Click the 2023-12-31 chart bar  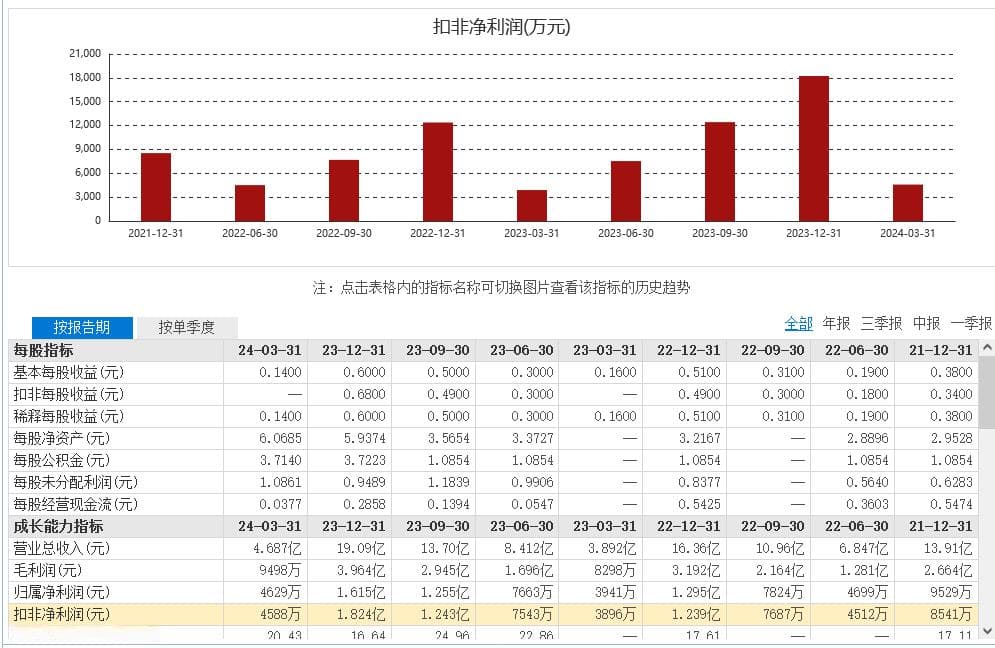(814, 149)
